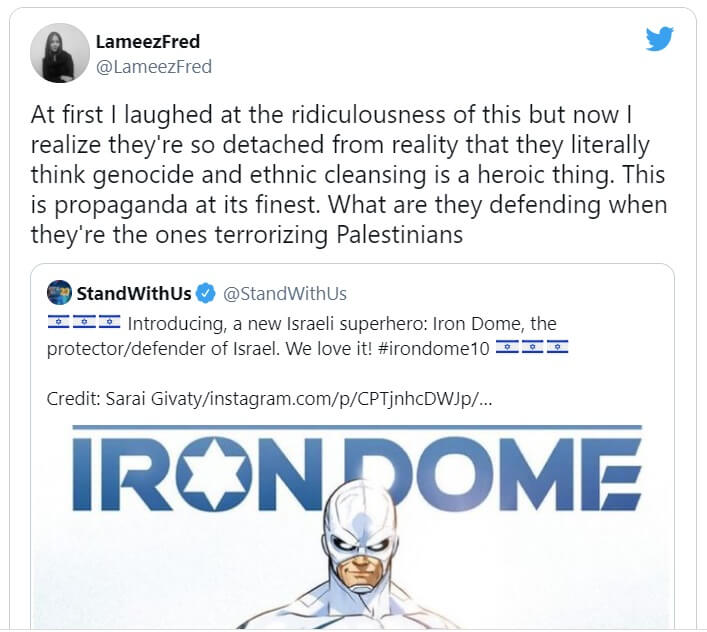Open LameezFred's profile picture
The image size is (707, 632).
point(60,53)
